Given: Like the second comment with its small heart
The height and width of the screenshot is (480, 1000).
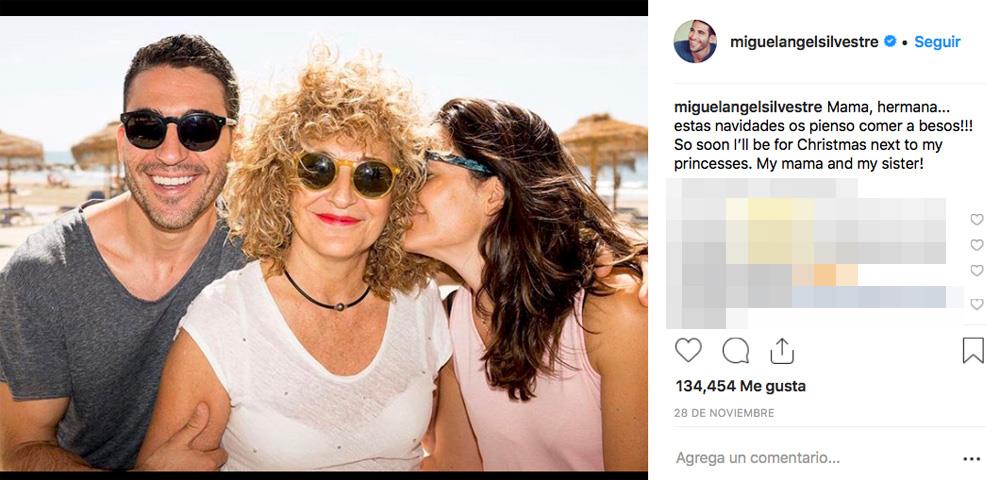Looking at the screenshot, I should [x=977, y=245].
